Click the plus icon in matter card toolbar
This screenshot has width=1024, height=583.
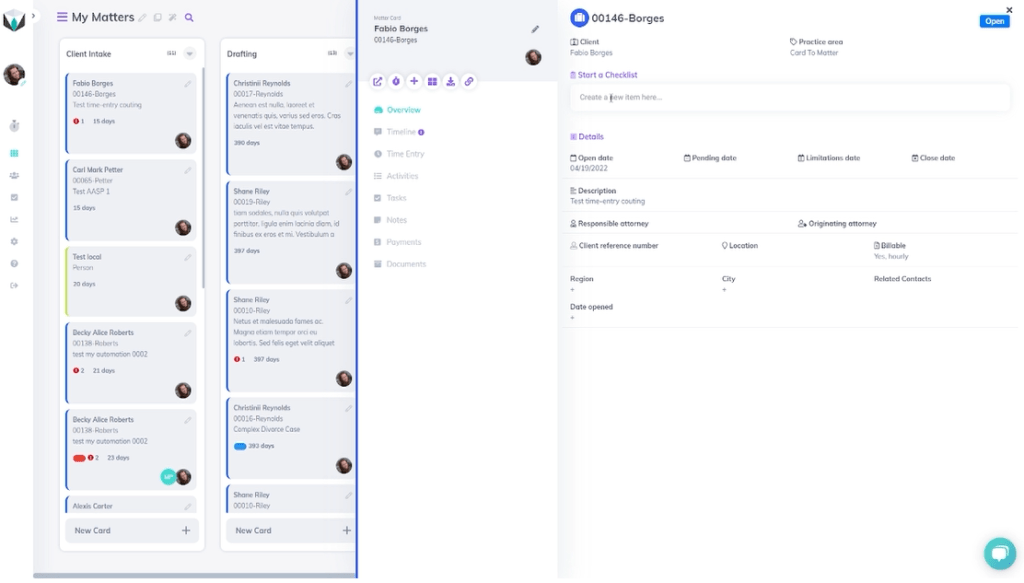pyautogui.click(x=414, y=81)
